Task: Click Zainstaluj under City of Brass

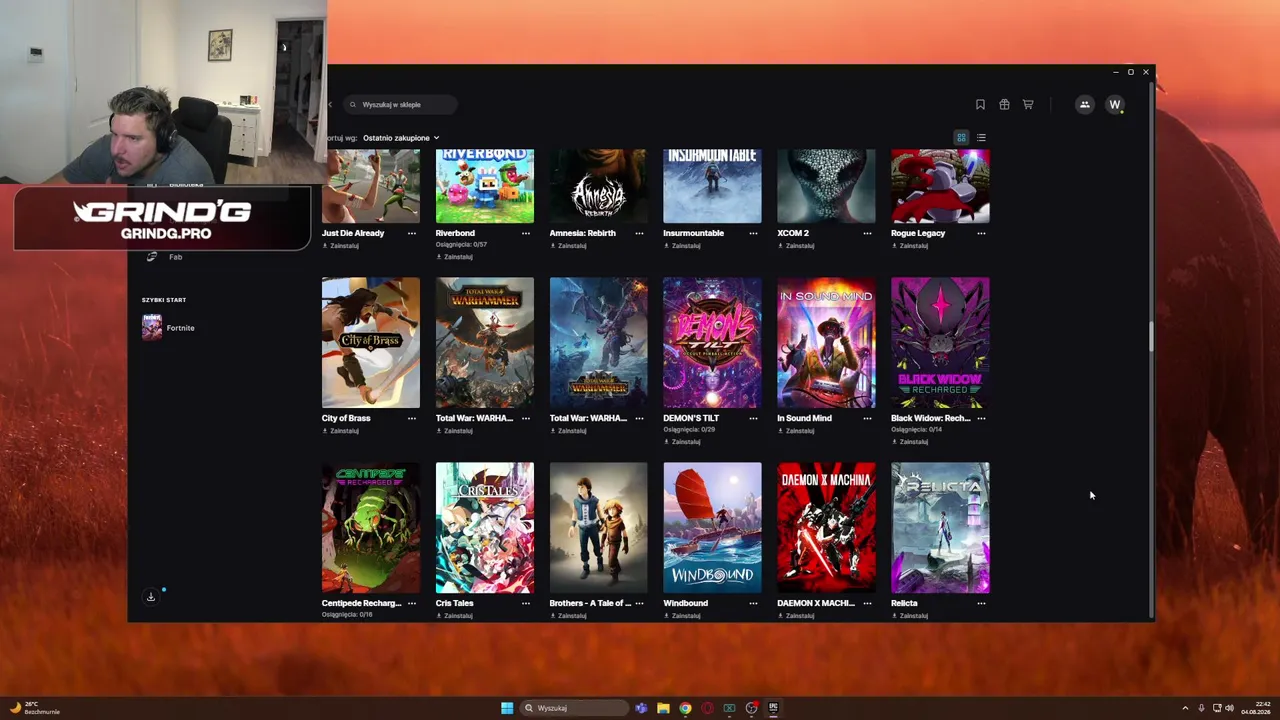Action: click(x=341, y=431)
